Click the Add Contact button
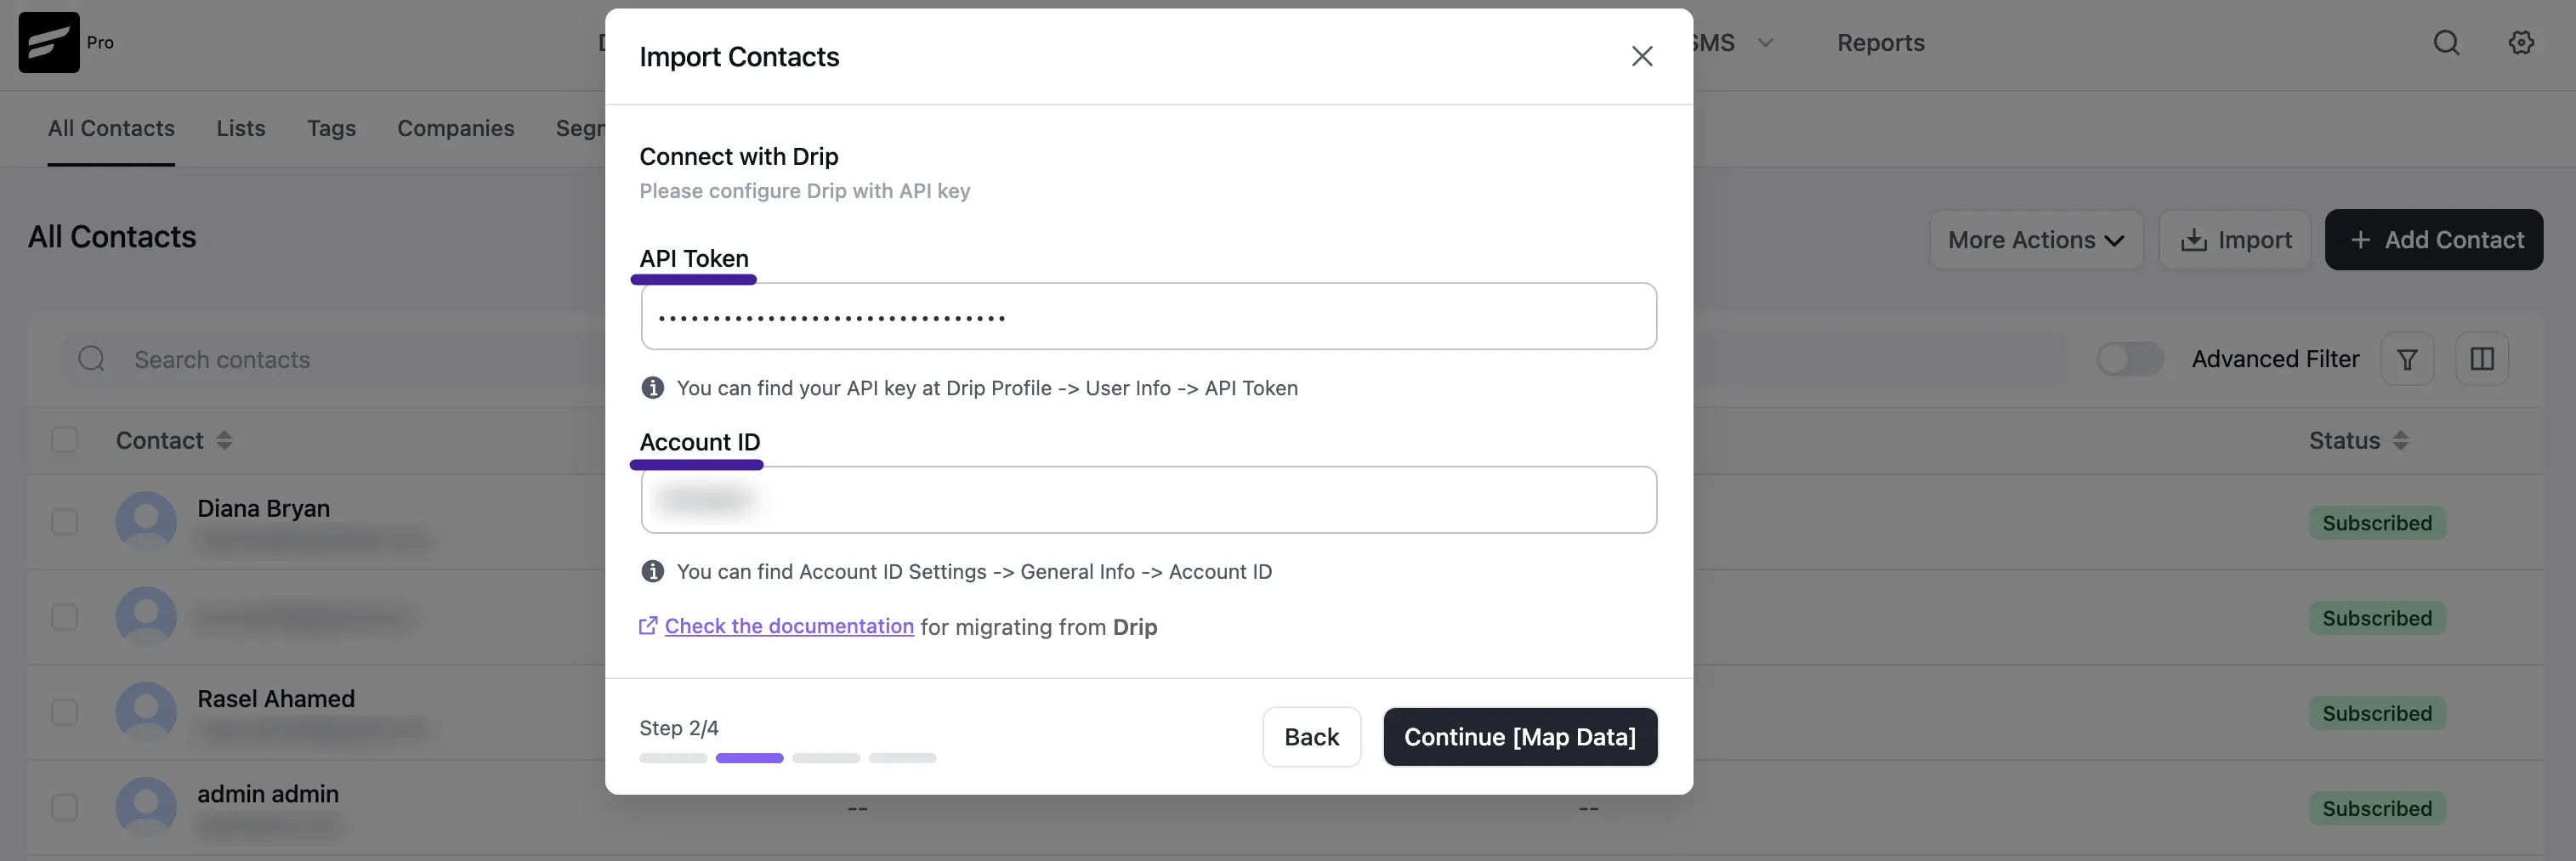2576x861 pixels. (2434, 240)
